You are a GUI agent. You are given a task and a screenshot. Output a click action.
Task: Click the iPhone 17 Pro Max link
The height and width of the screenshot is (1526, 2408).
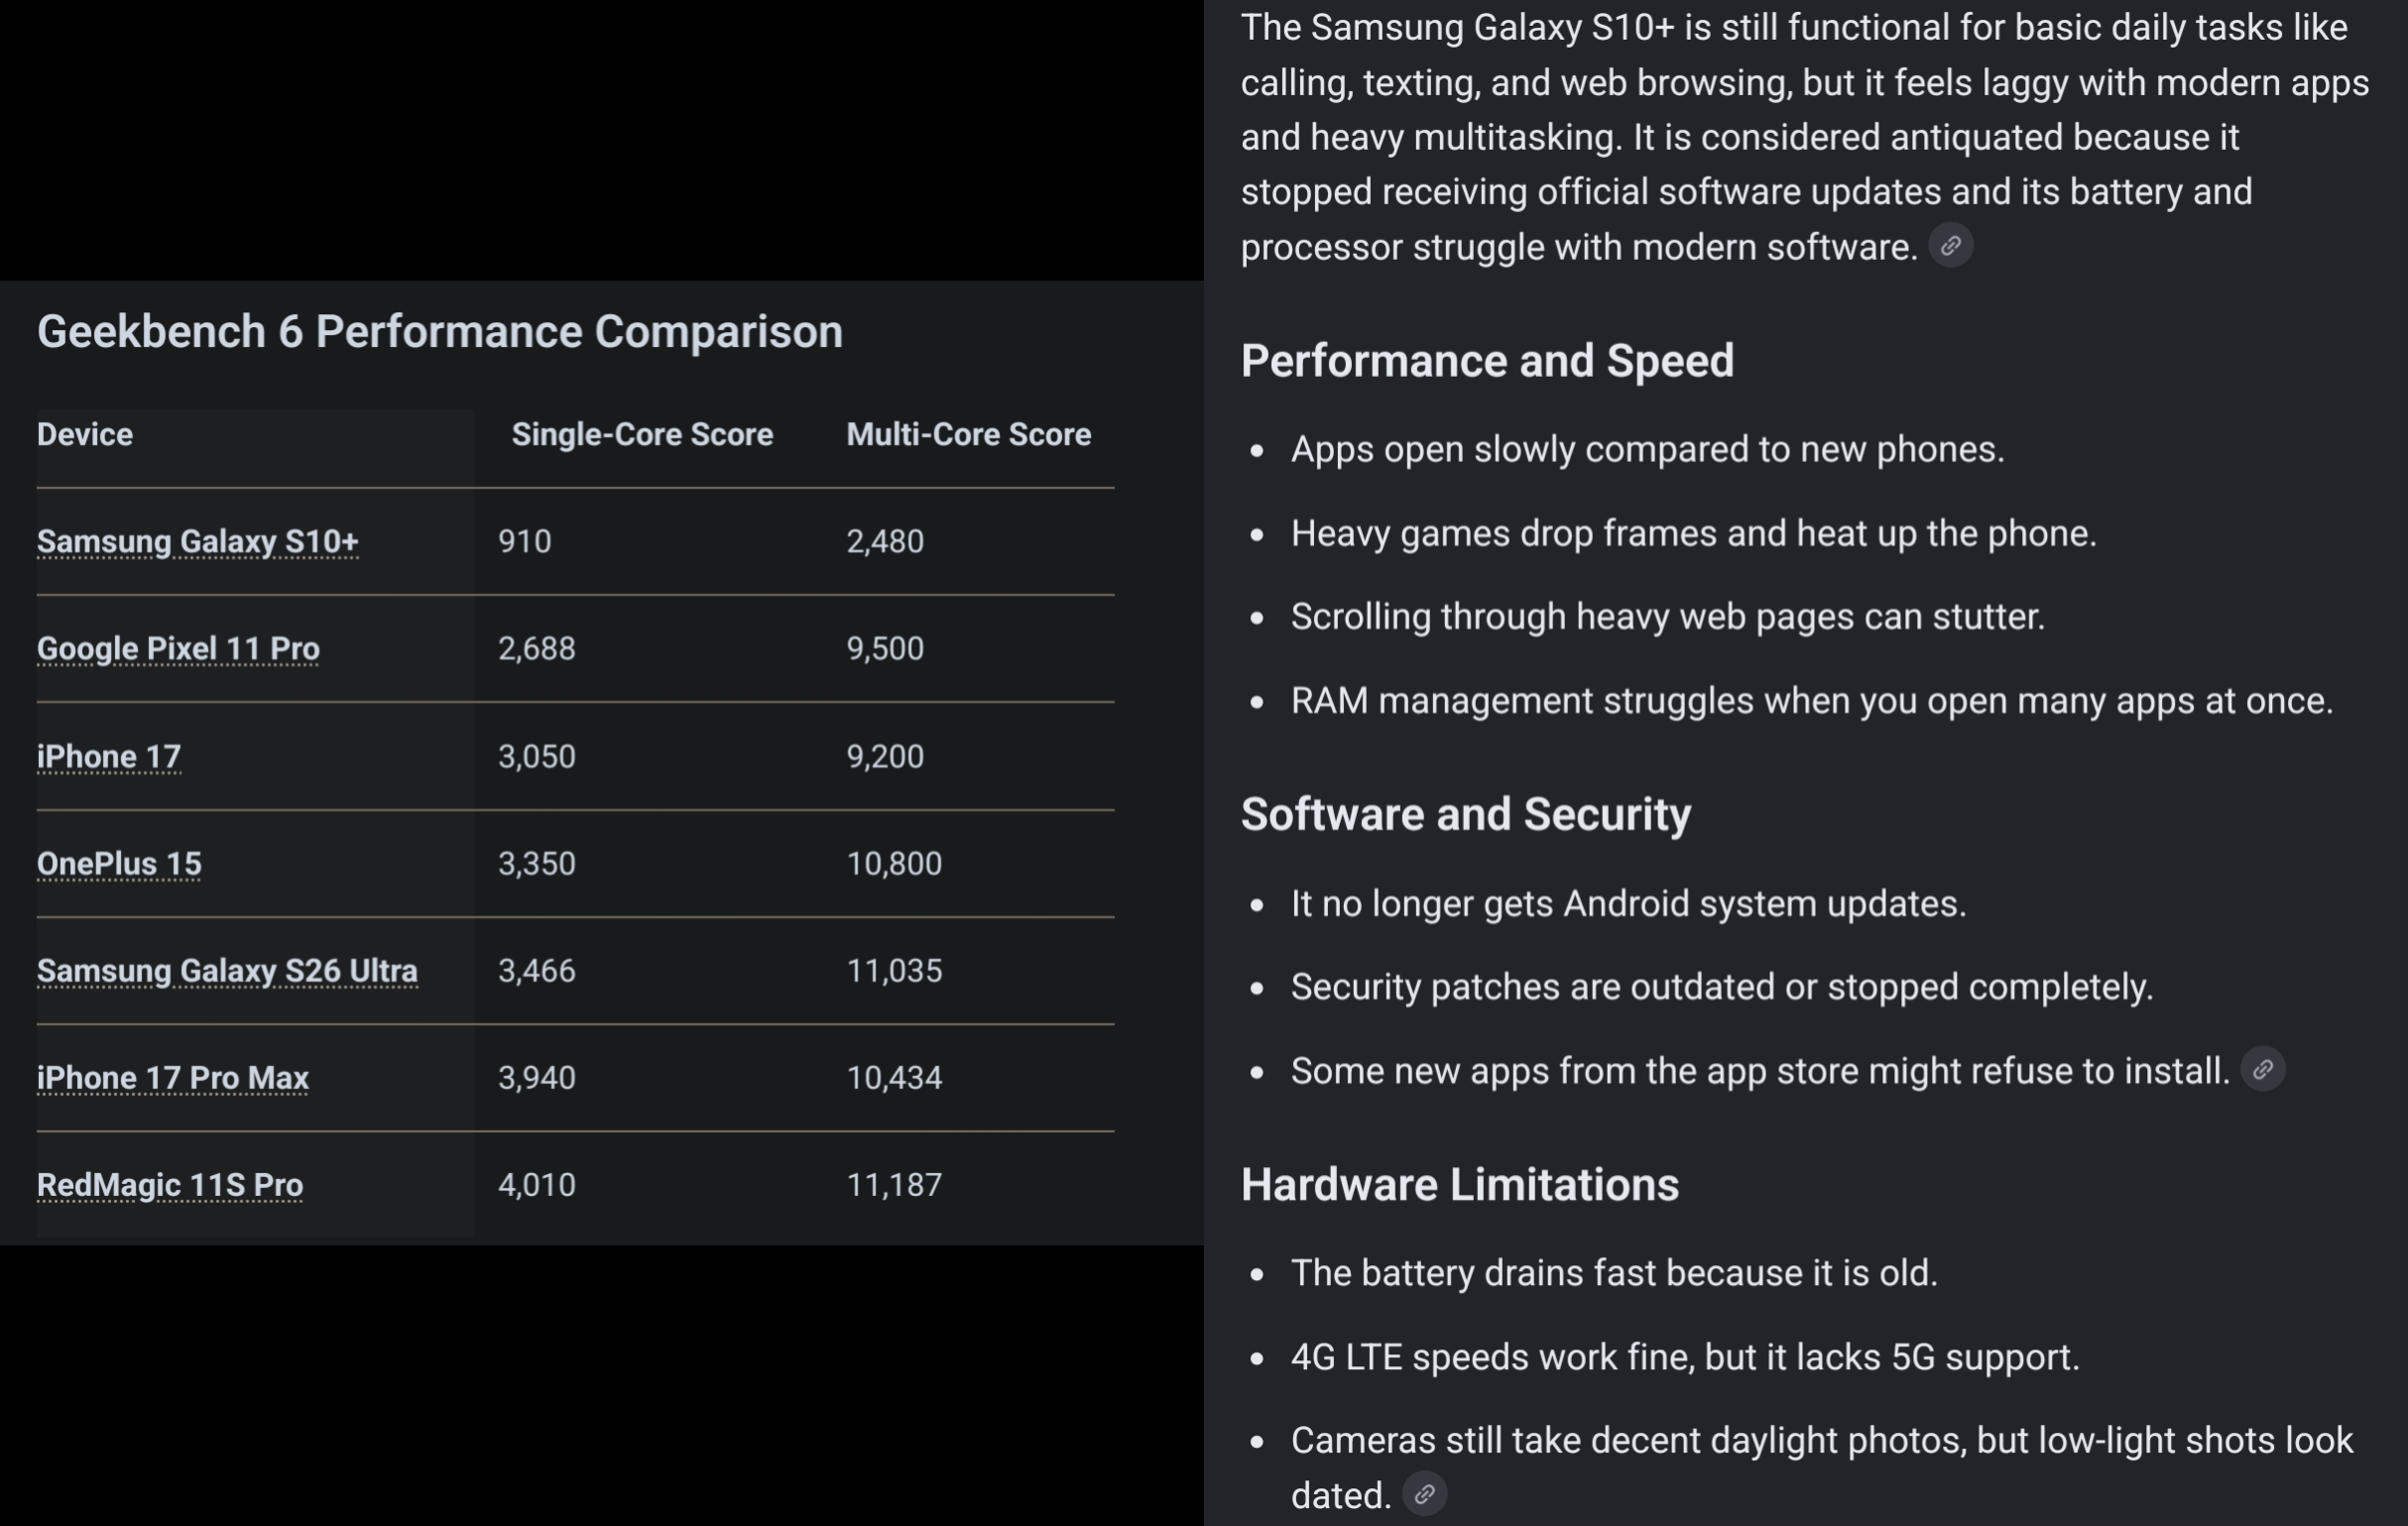(173, 1077)
